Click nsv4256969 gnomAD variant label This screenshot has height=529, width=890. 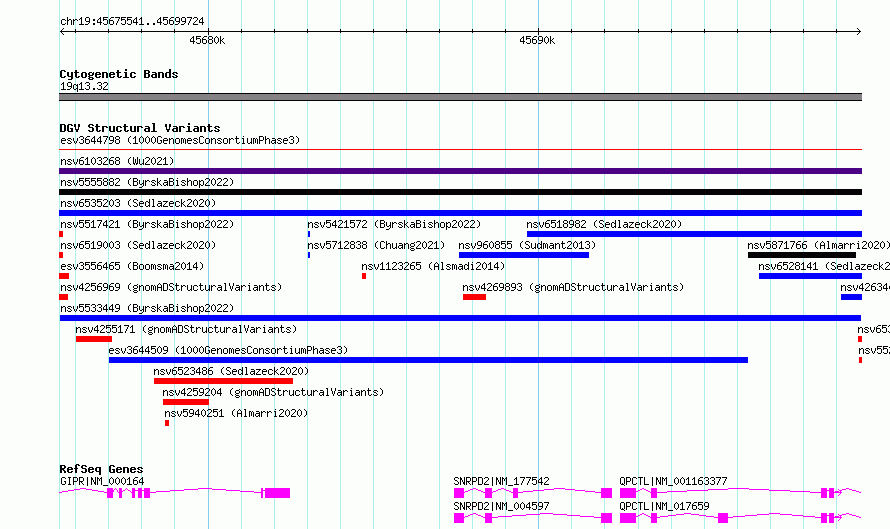[x=171, y=287]
